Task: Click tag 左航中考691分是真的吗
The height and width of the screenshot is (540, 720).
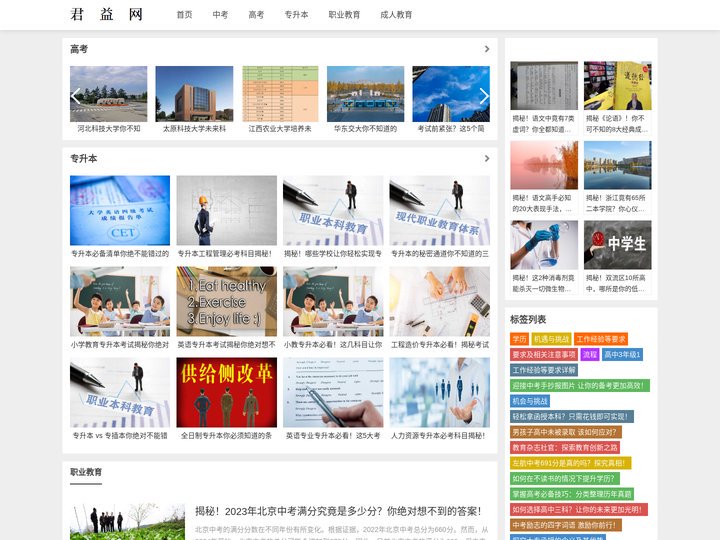Action: click(571, 463)
